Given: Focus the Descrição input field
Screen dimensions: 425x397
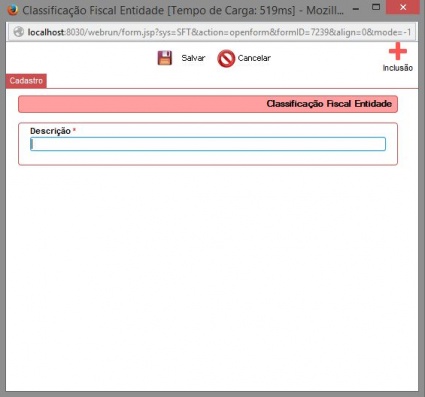Looking at the screenshot, I should click(208, 144).
